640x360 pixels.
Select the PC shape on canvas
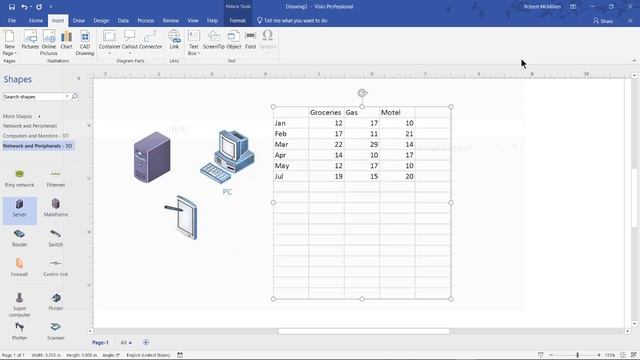coord(227,157)
